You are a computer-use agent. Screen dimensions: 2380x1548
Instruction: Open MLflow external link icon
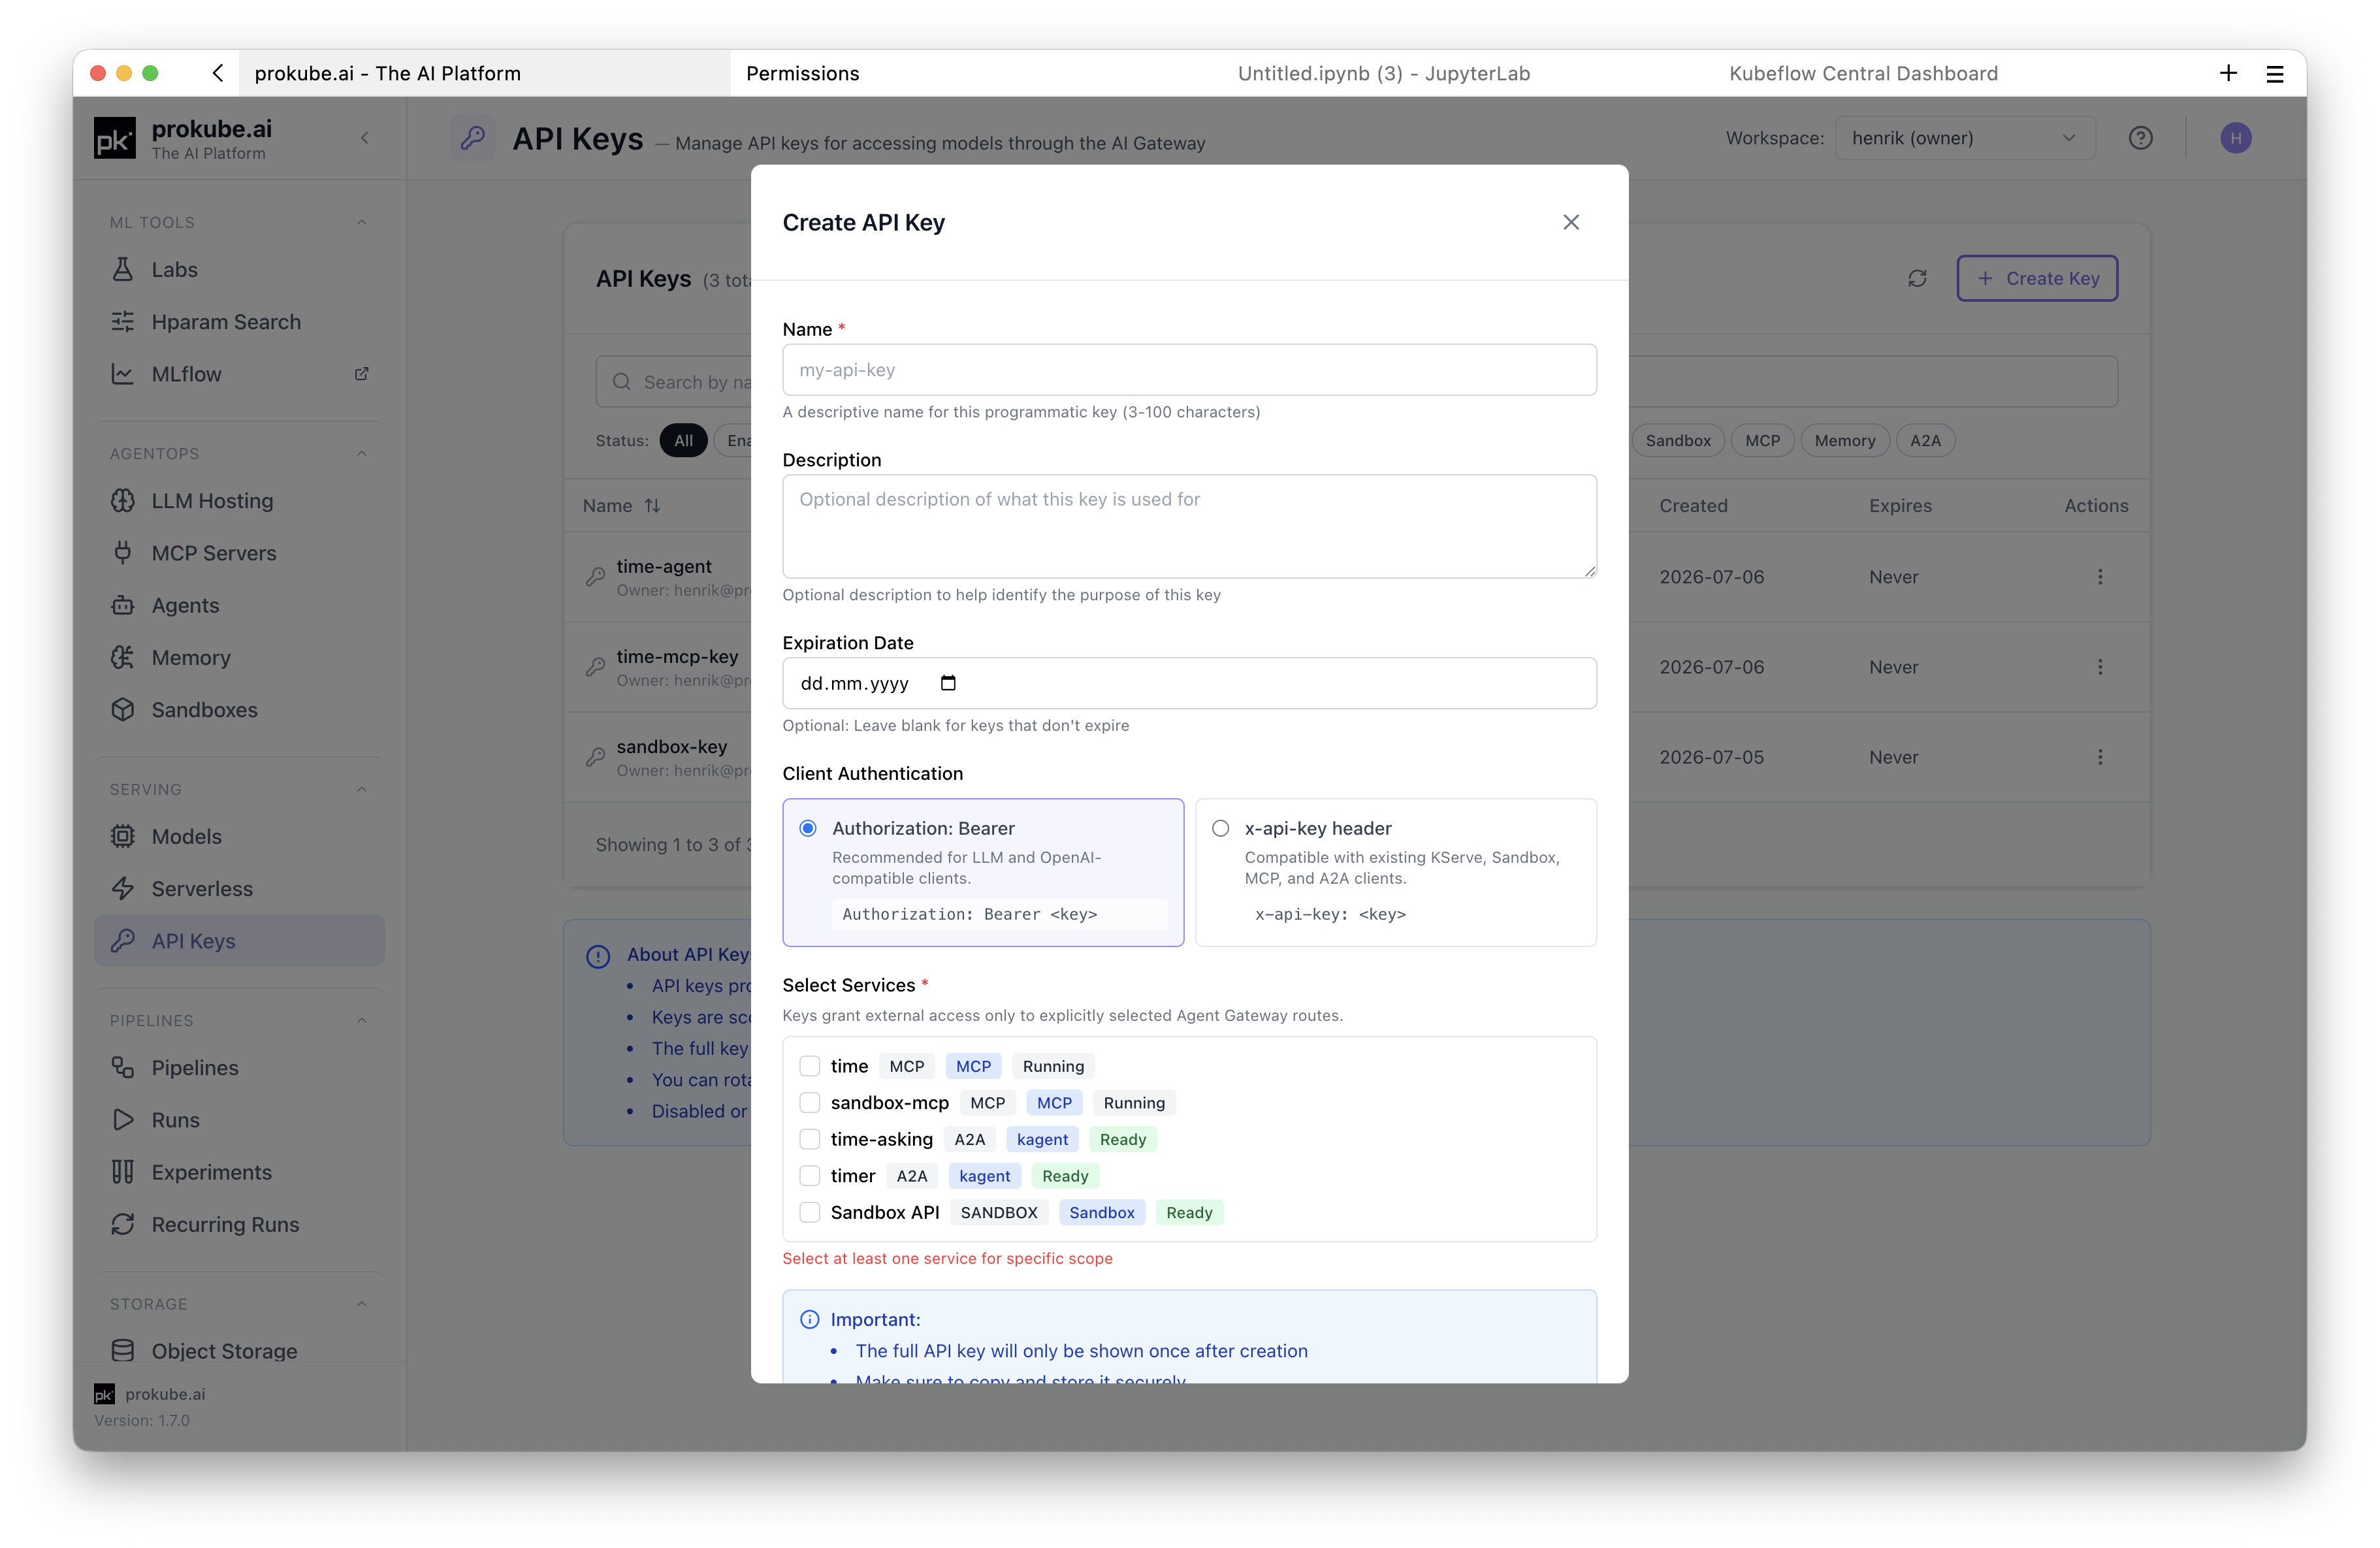point(362,374)
